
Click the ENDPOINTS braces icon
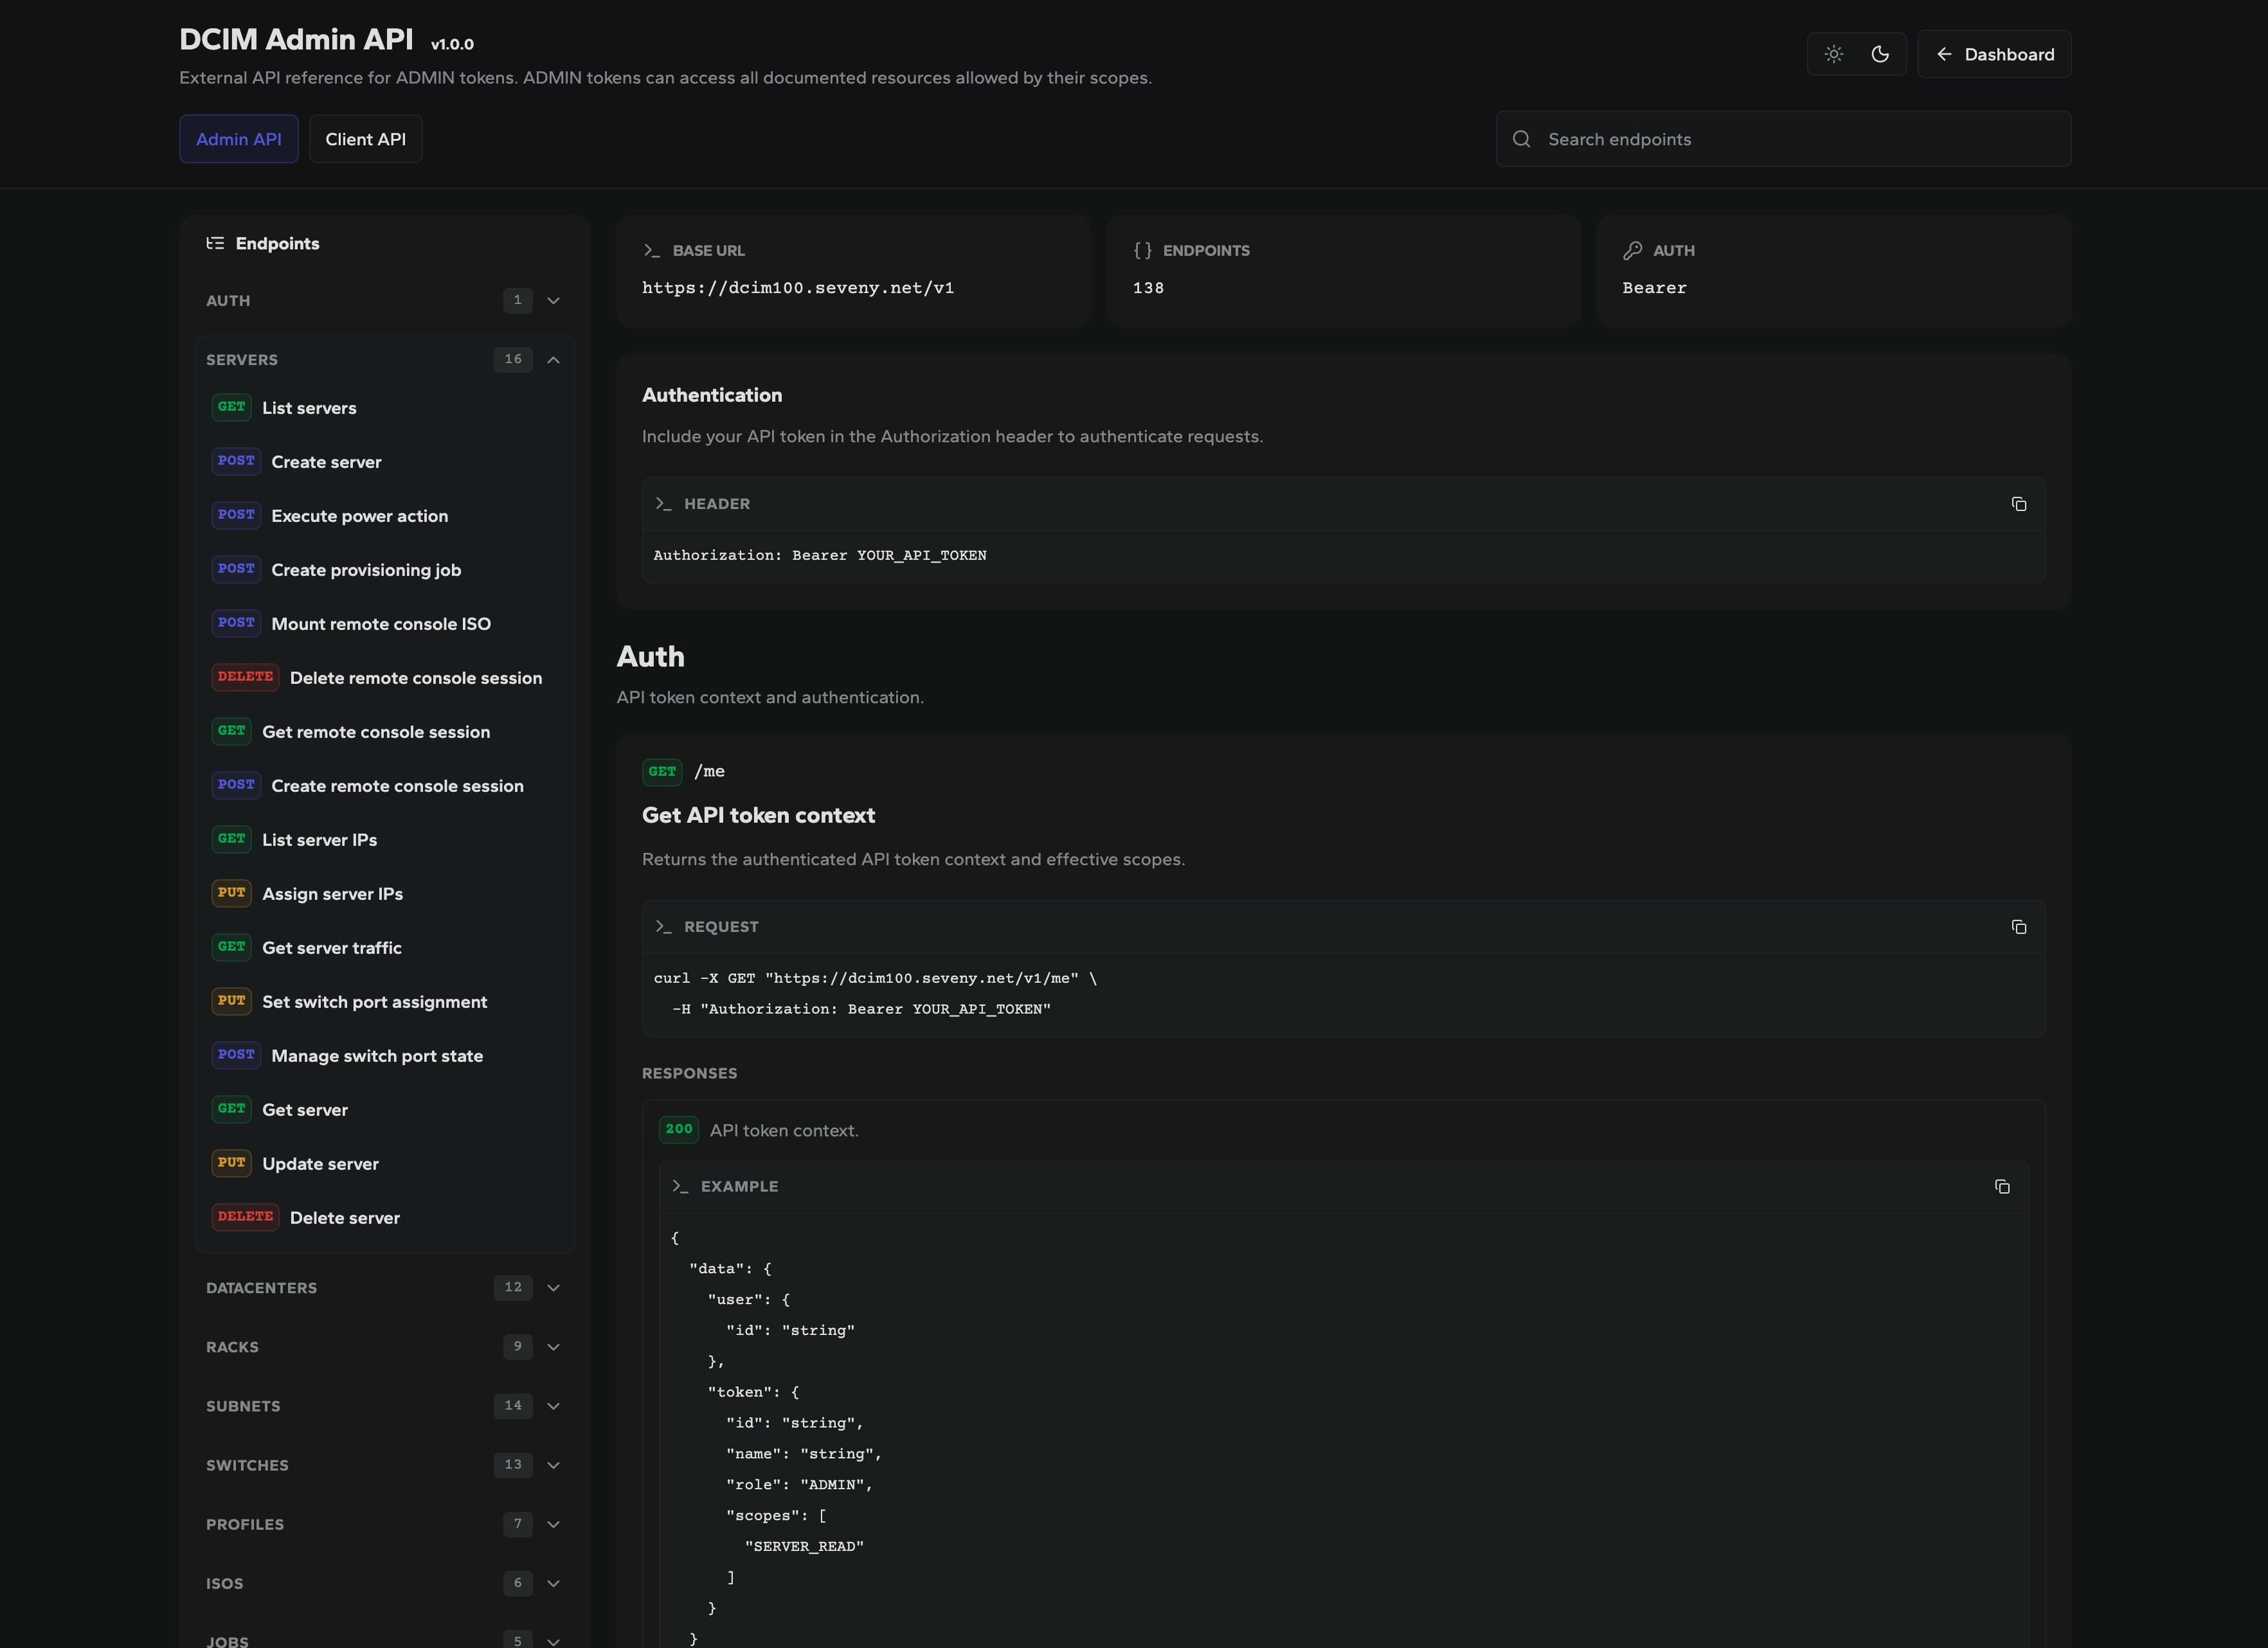click(x=1142, y=250)
